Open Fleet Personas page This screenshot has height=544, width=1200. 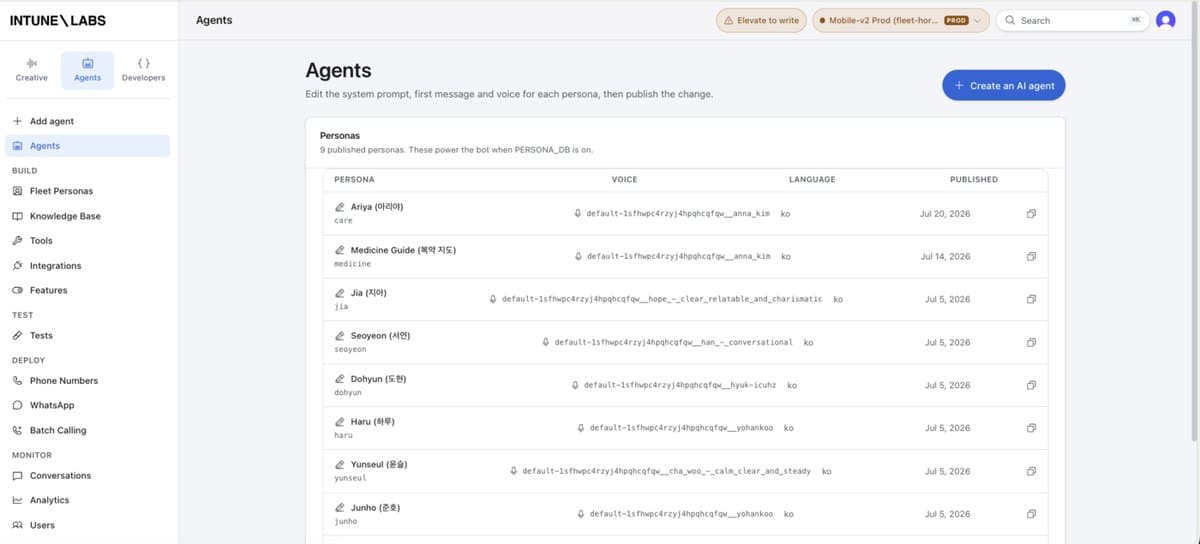(x=61, y=191)
